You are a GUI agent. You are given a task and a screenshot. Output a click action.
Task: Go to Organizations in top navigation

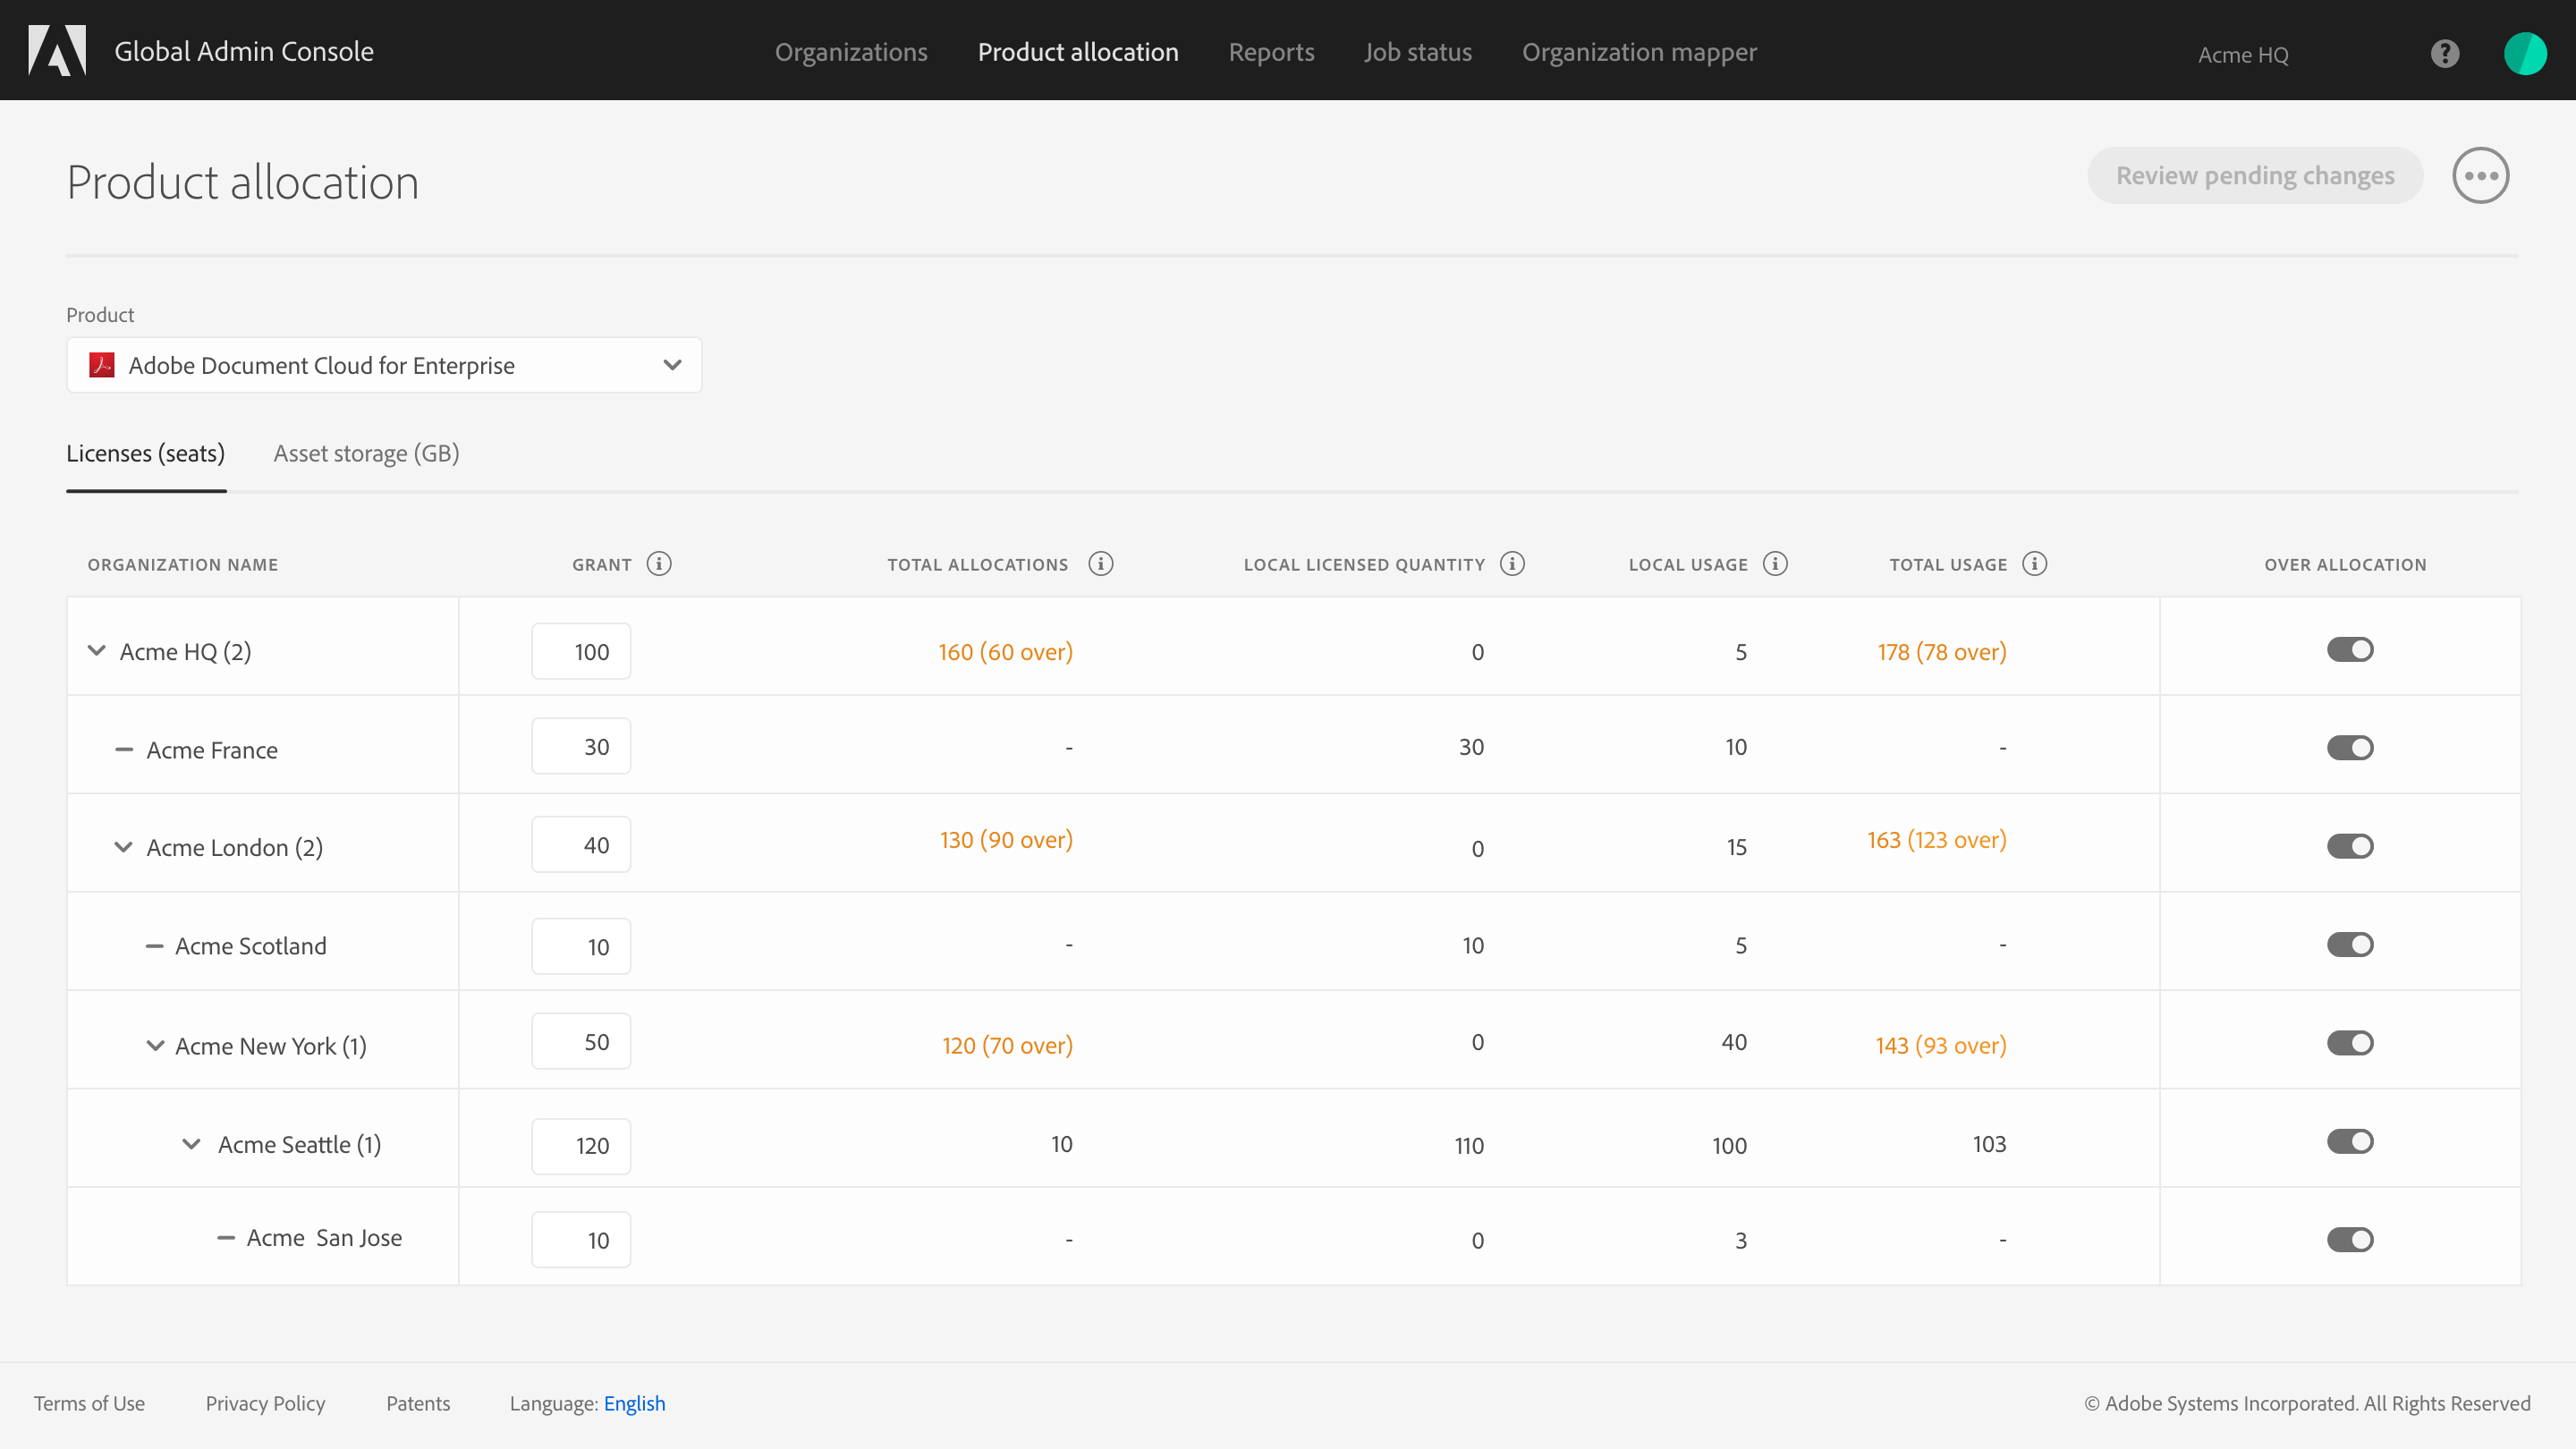851,52
